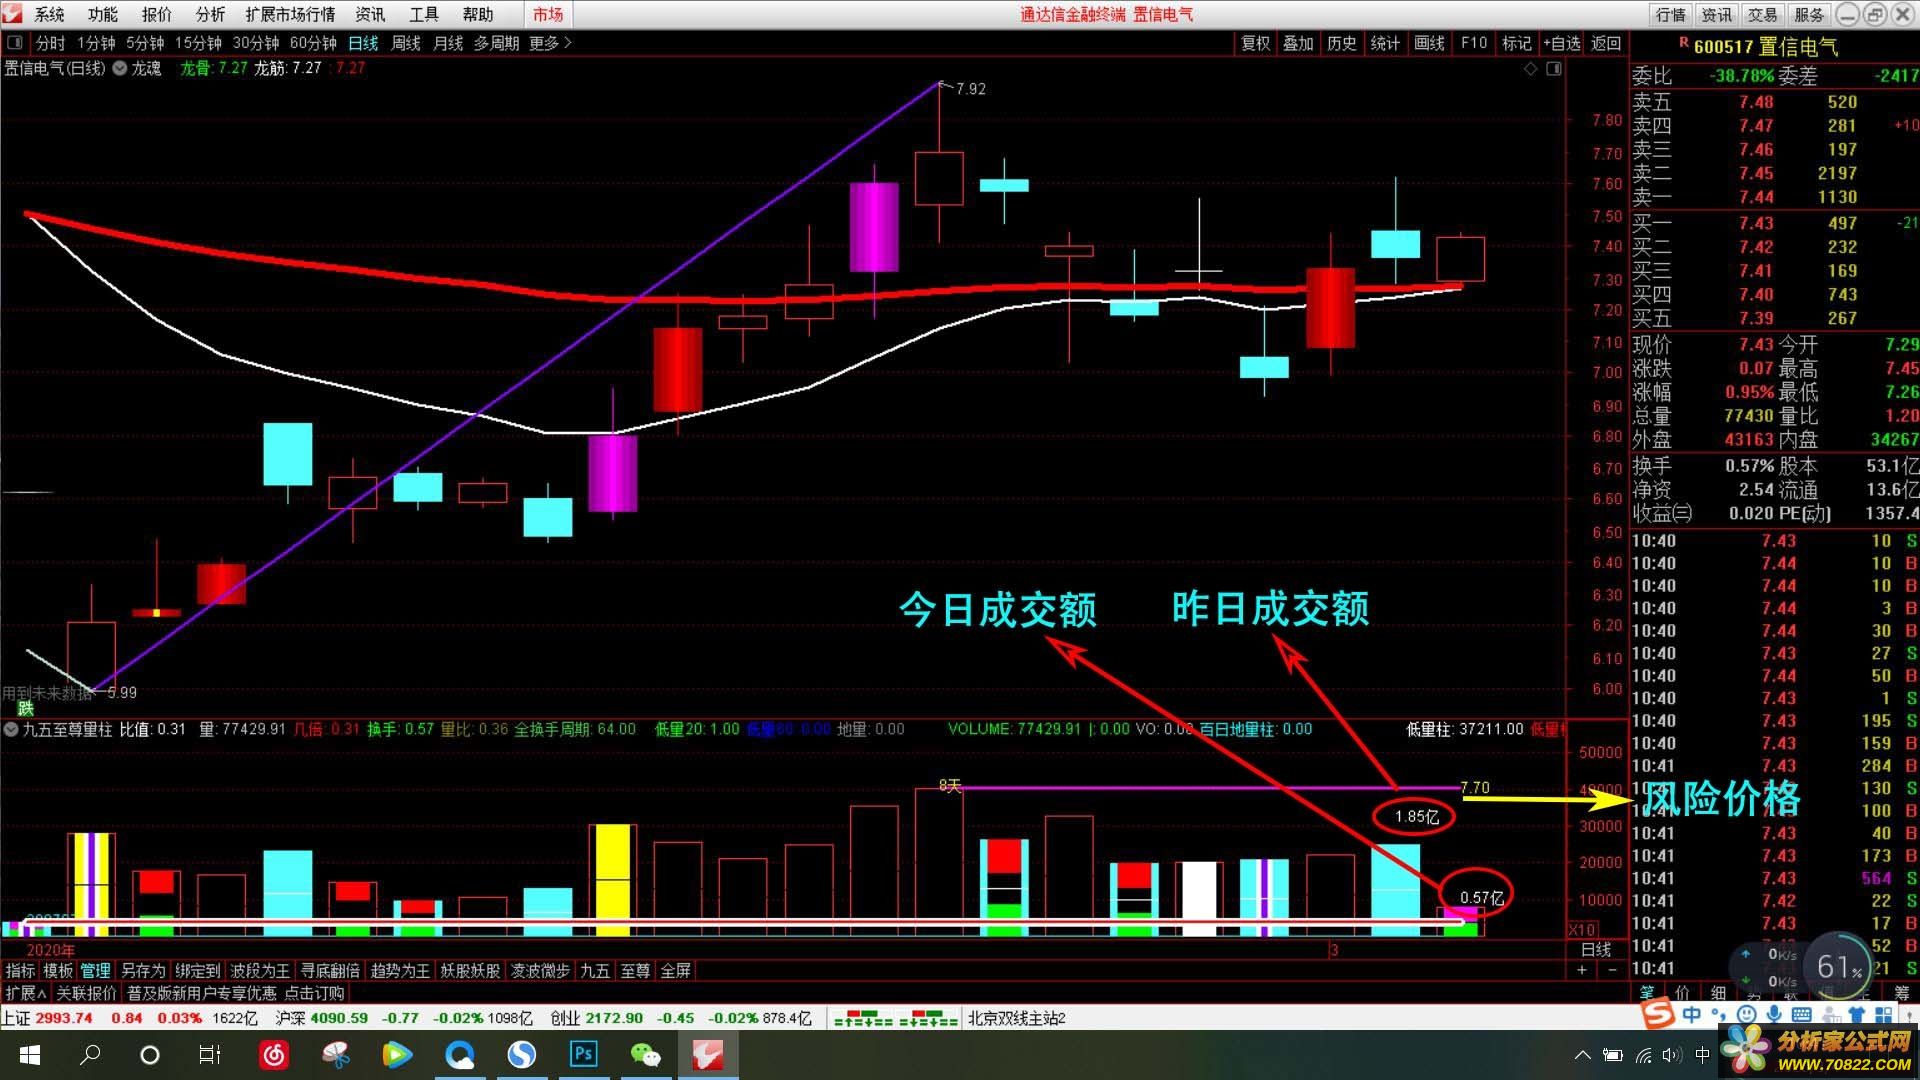Open Task View in taskbar
Screen dimensions: 1920x1080
pos(210,1055)
